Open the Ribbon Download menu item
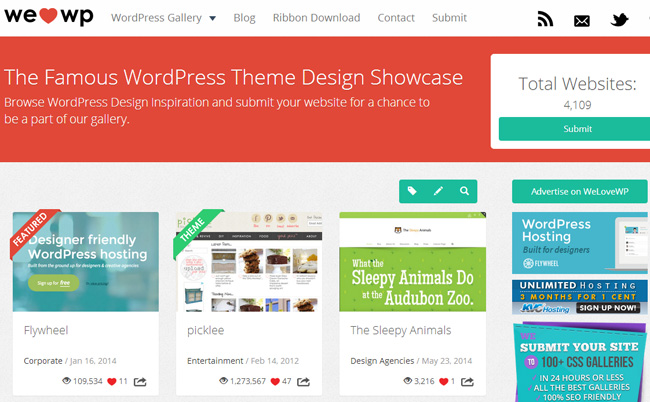 click(x=316, y=18)
